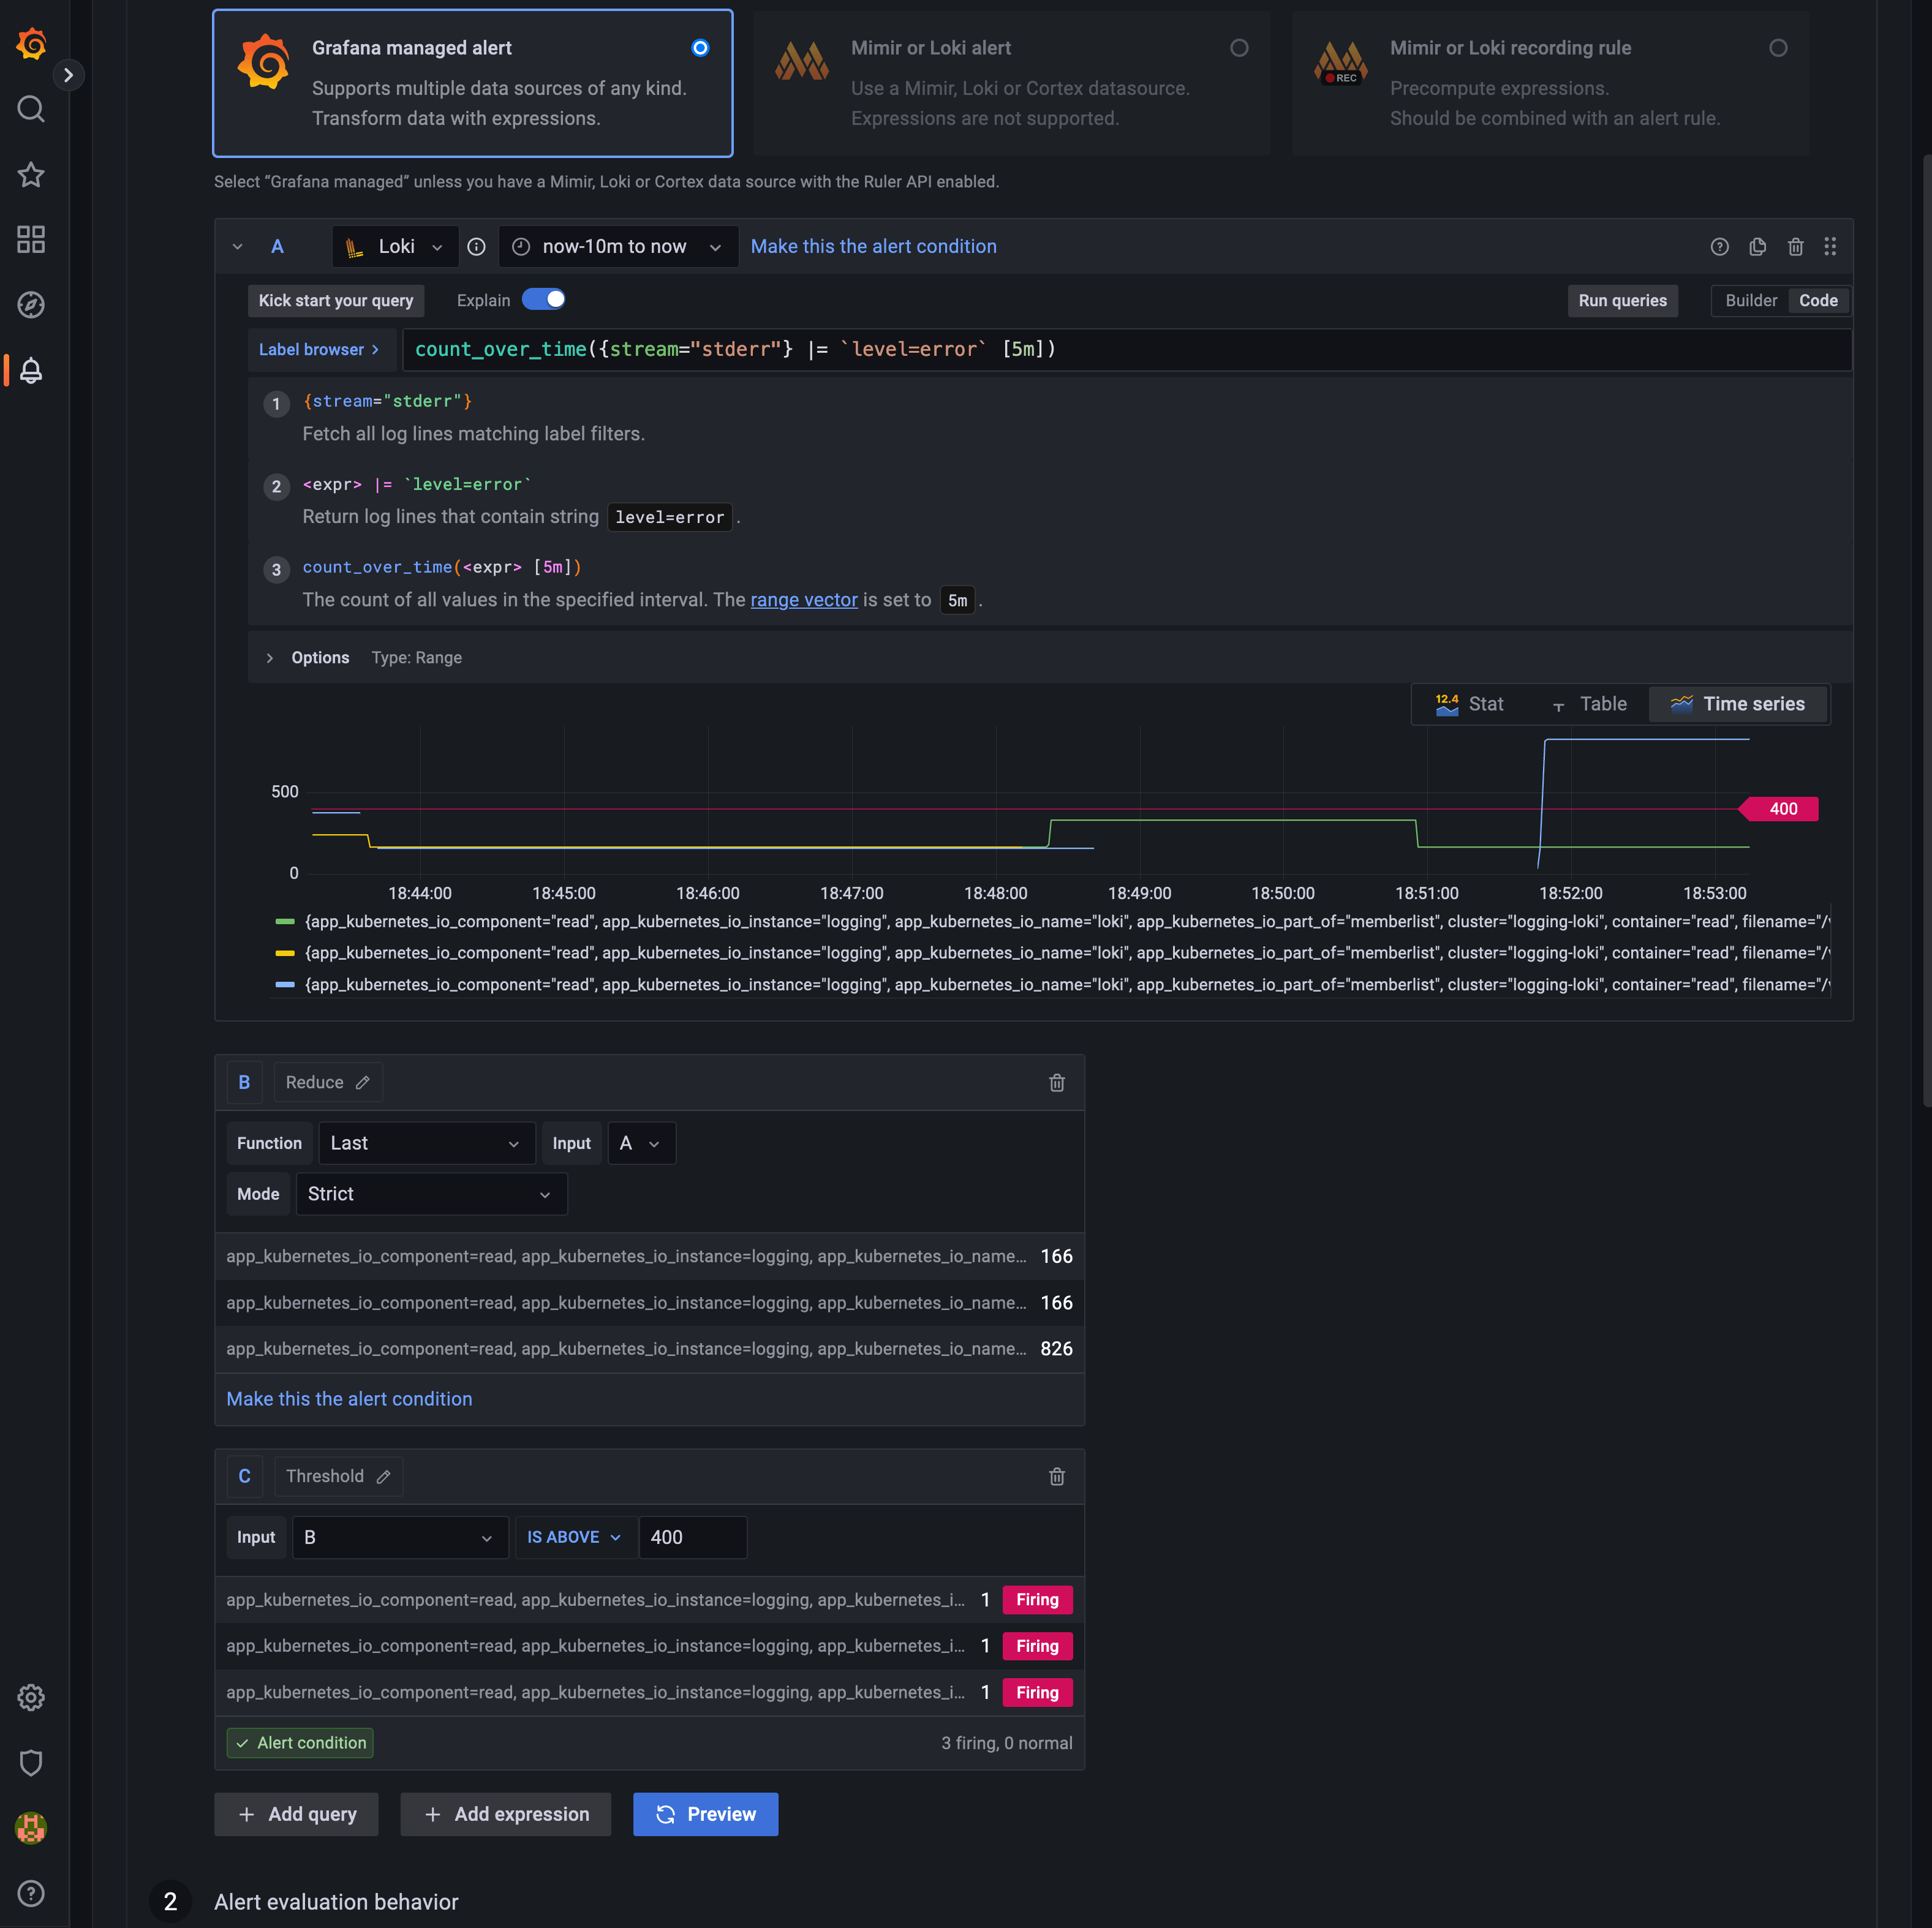The image size is (1932, 1928).
Task: Delete query A with trash icon
Action: pyautogui.click(x=1795, y=247)
